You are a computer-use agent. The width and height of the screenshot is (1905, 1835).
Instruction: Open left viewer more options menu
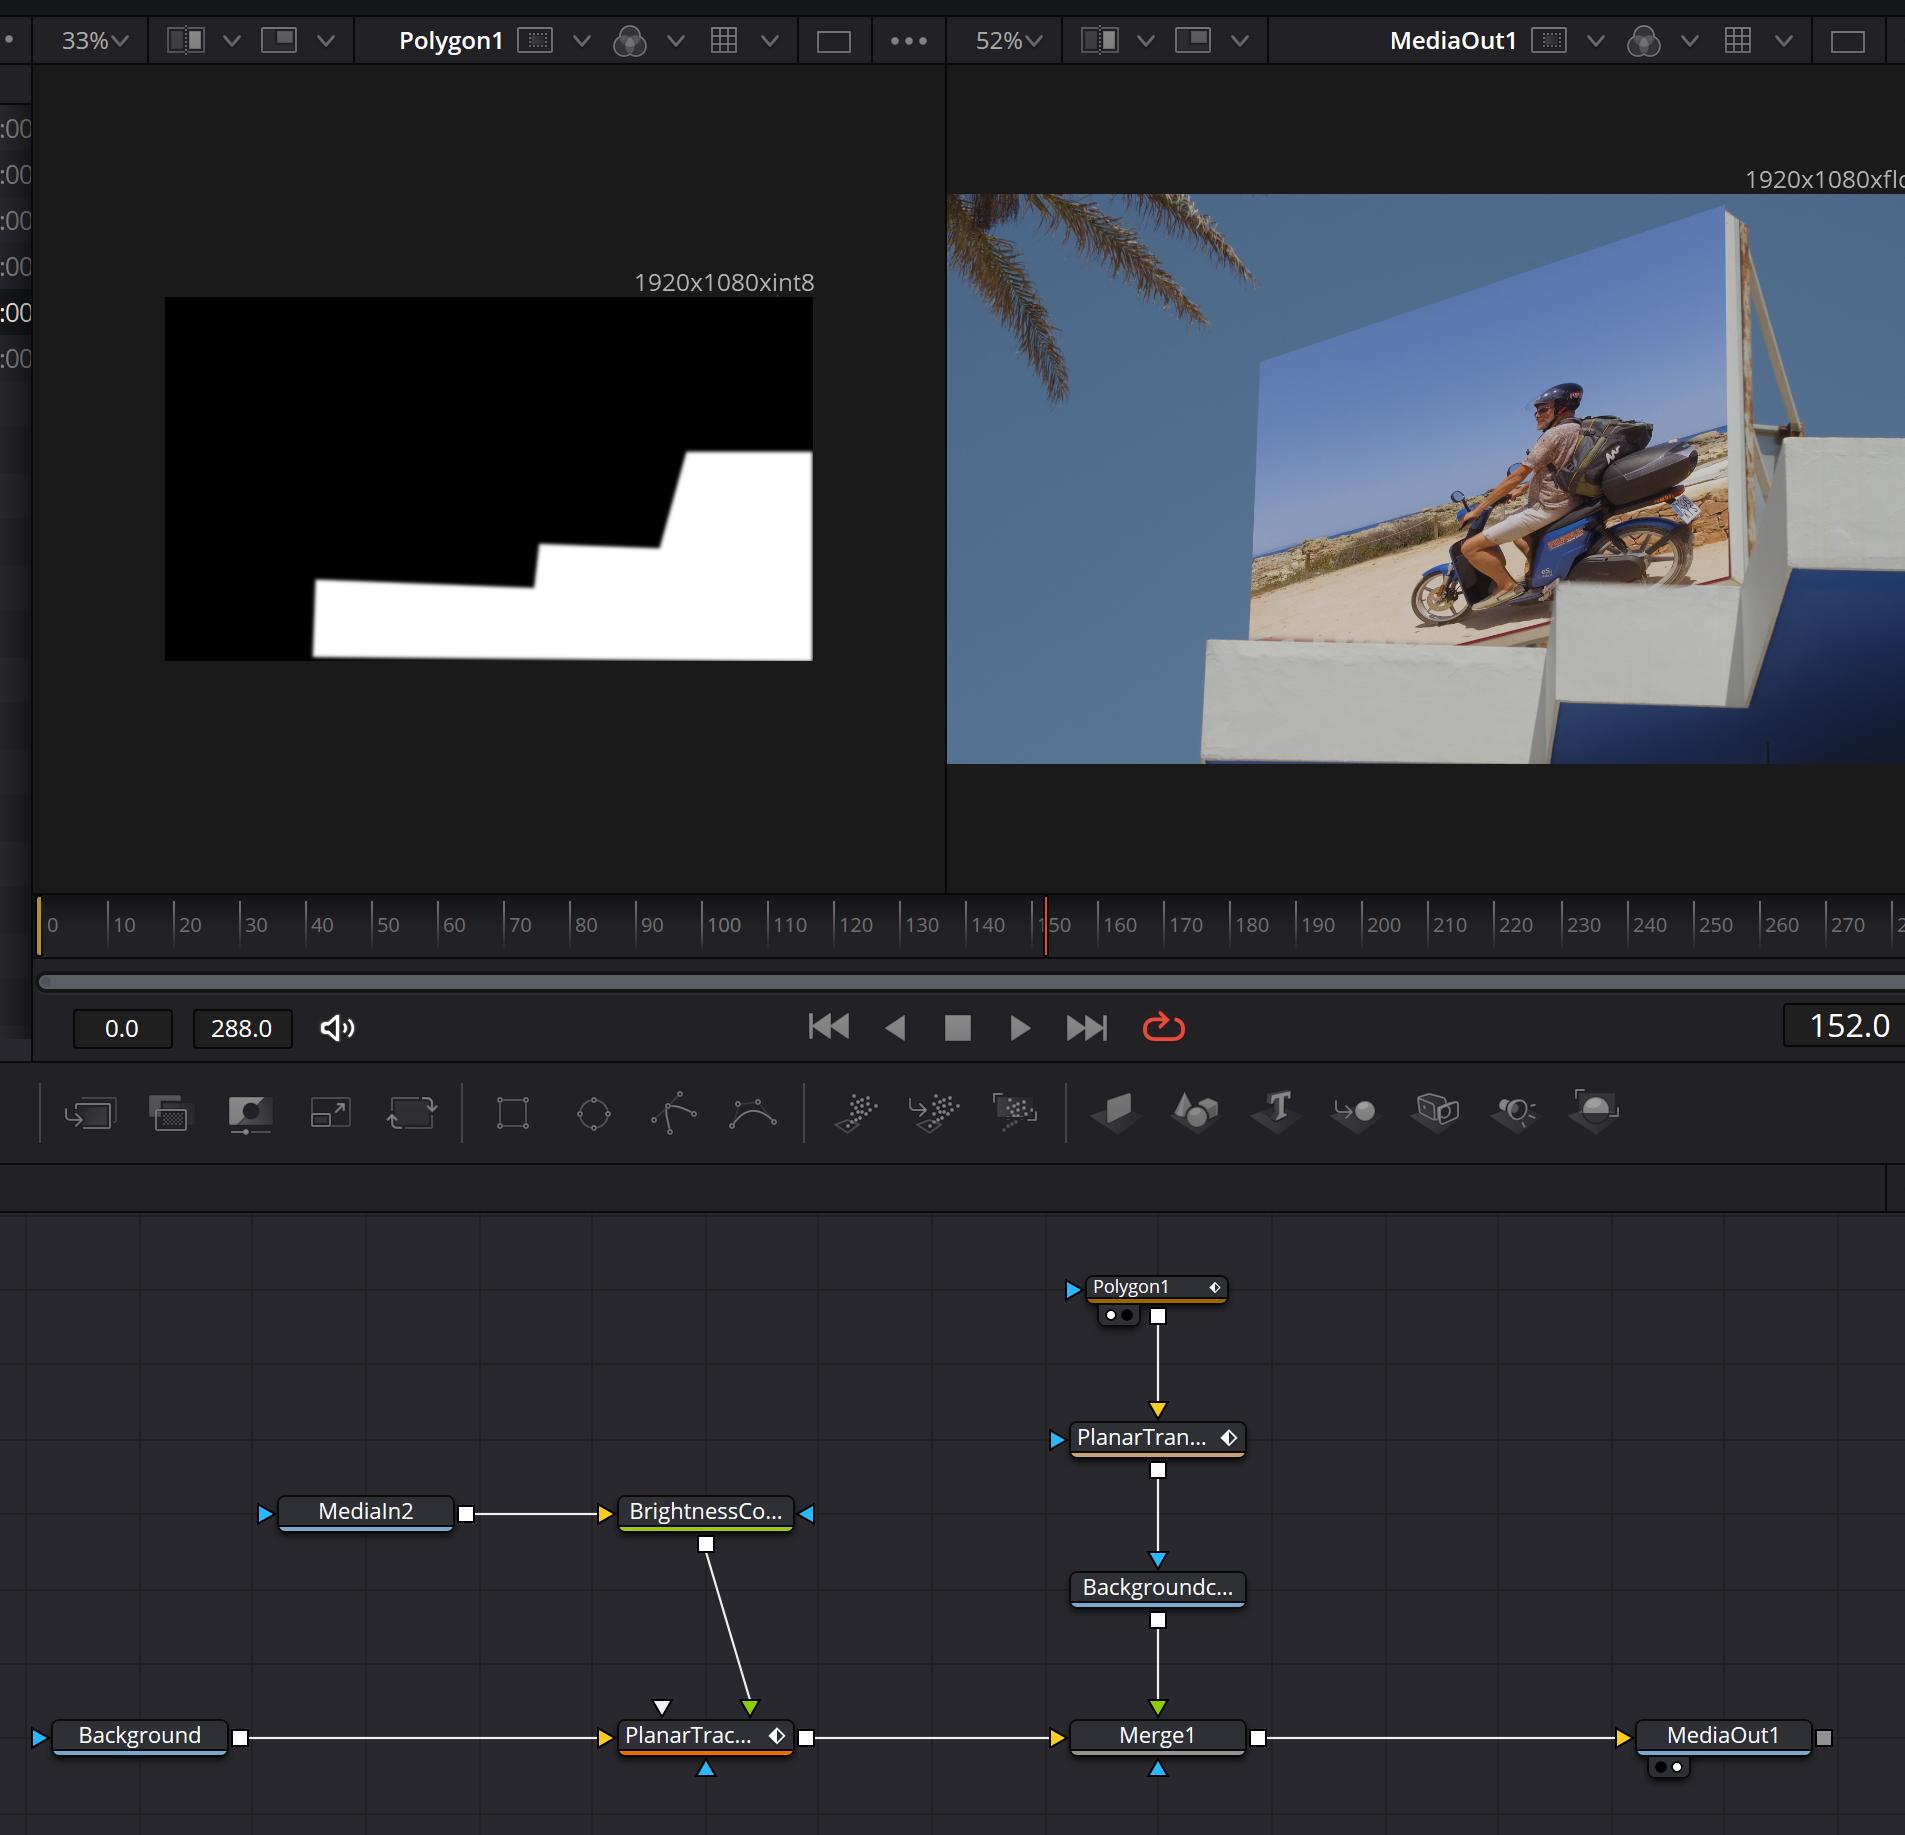tap(908, 41)
